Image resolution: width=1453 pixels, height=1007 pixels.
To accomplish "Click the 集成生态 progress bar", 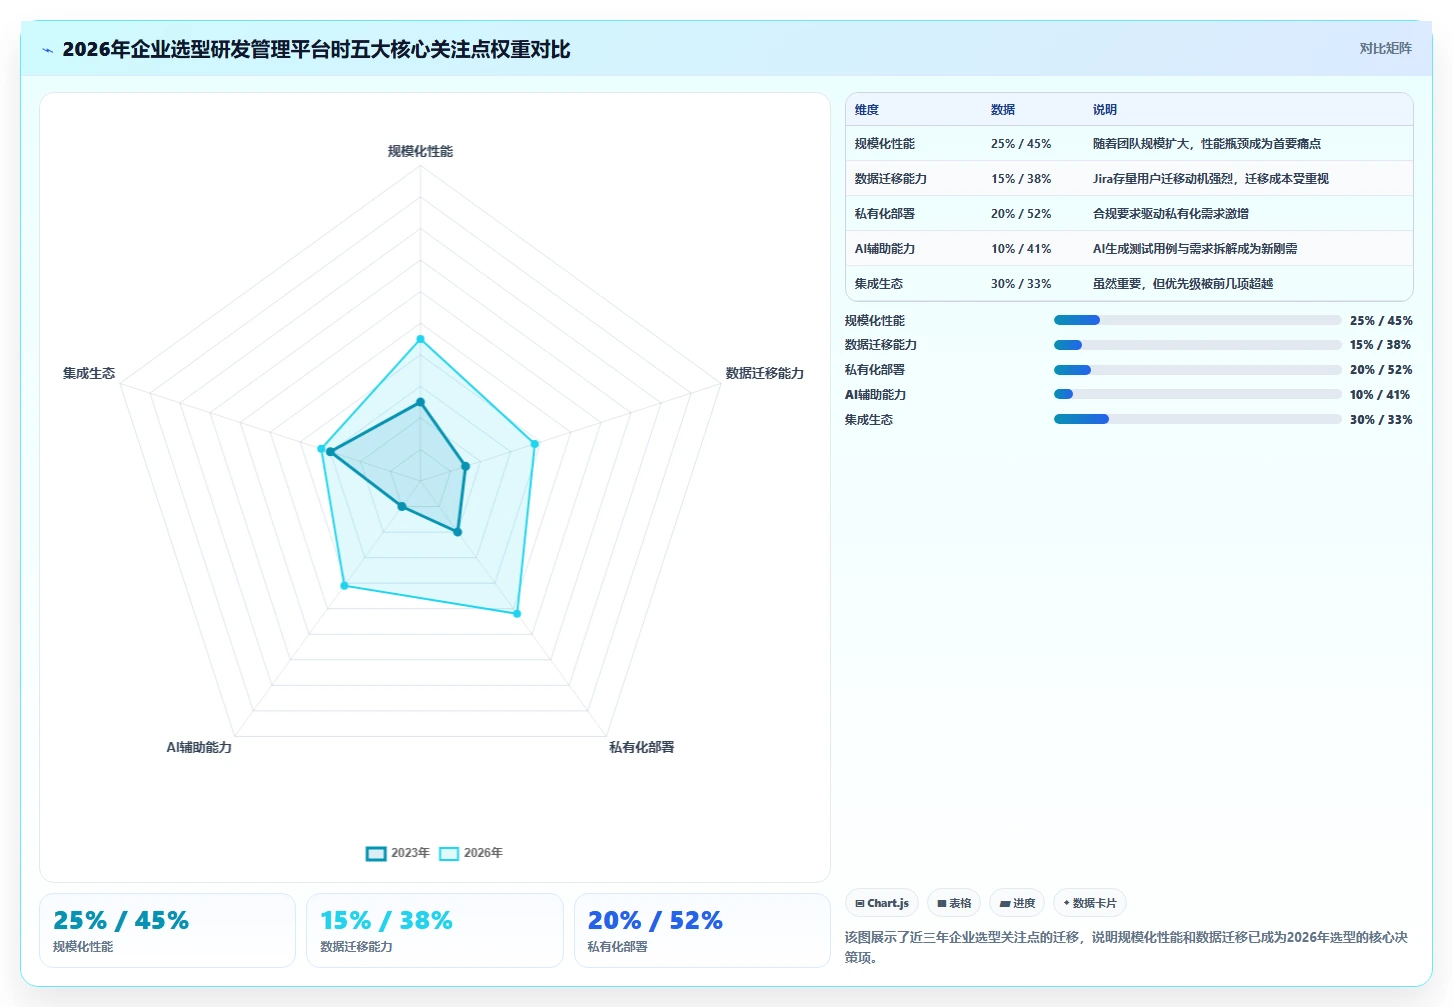I will point(1197,419).
